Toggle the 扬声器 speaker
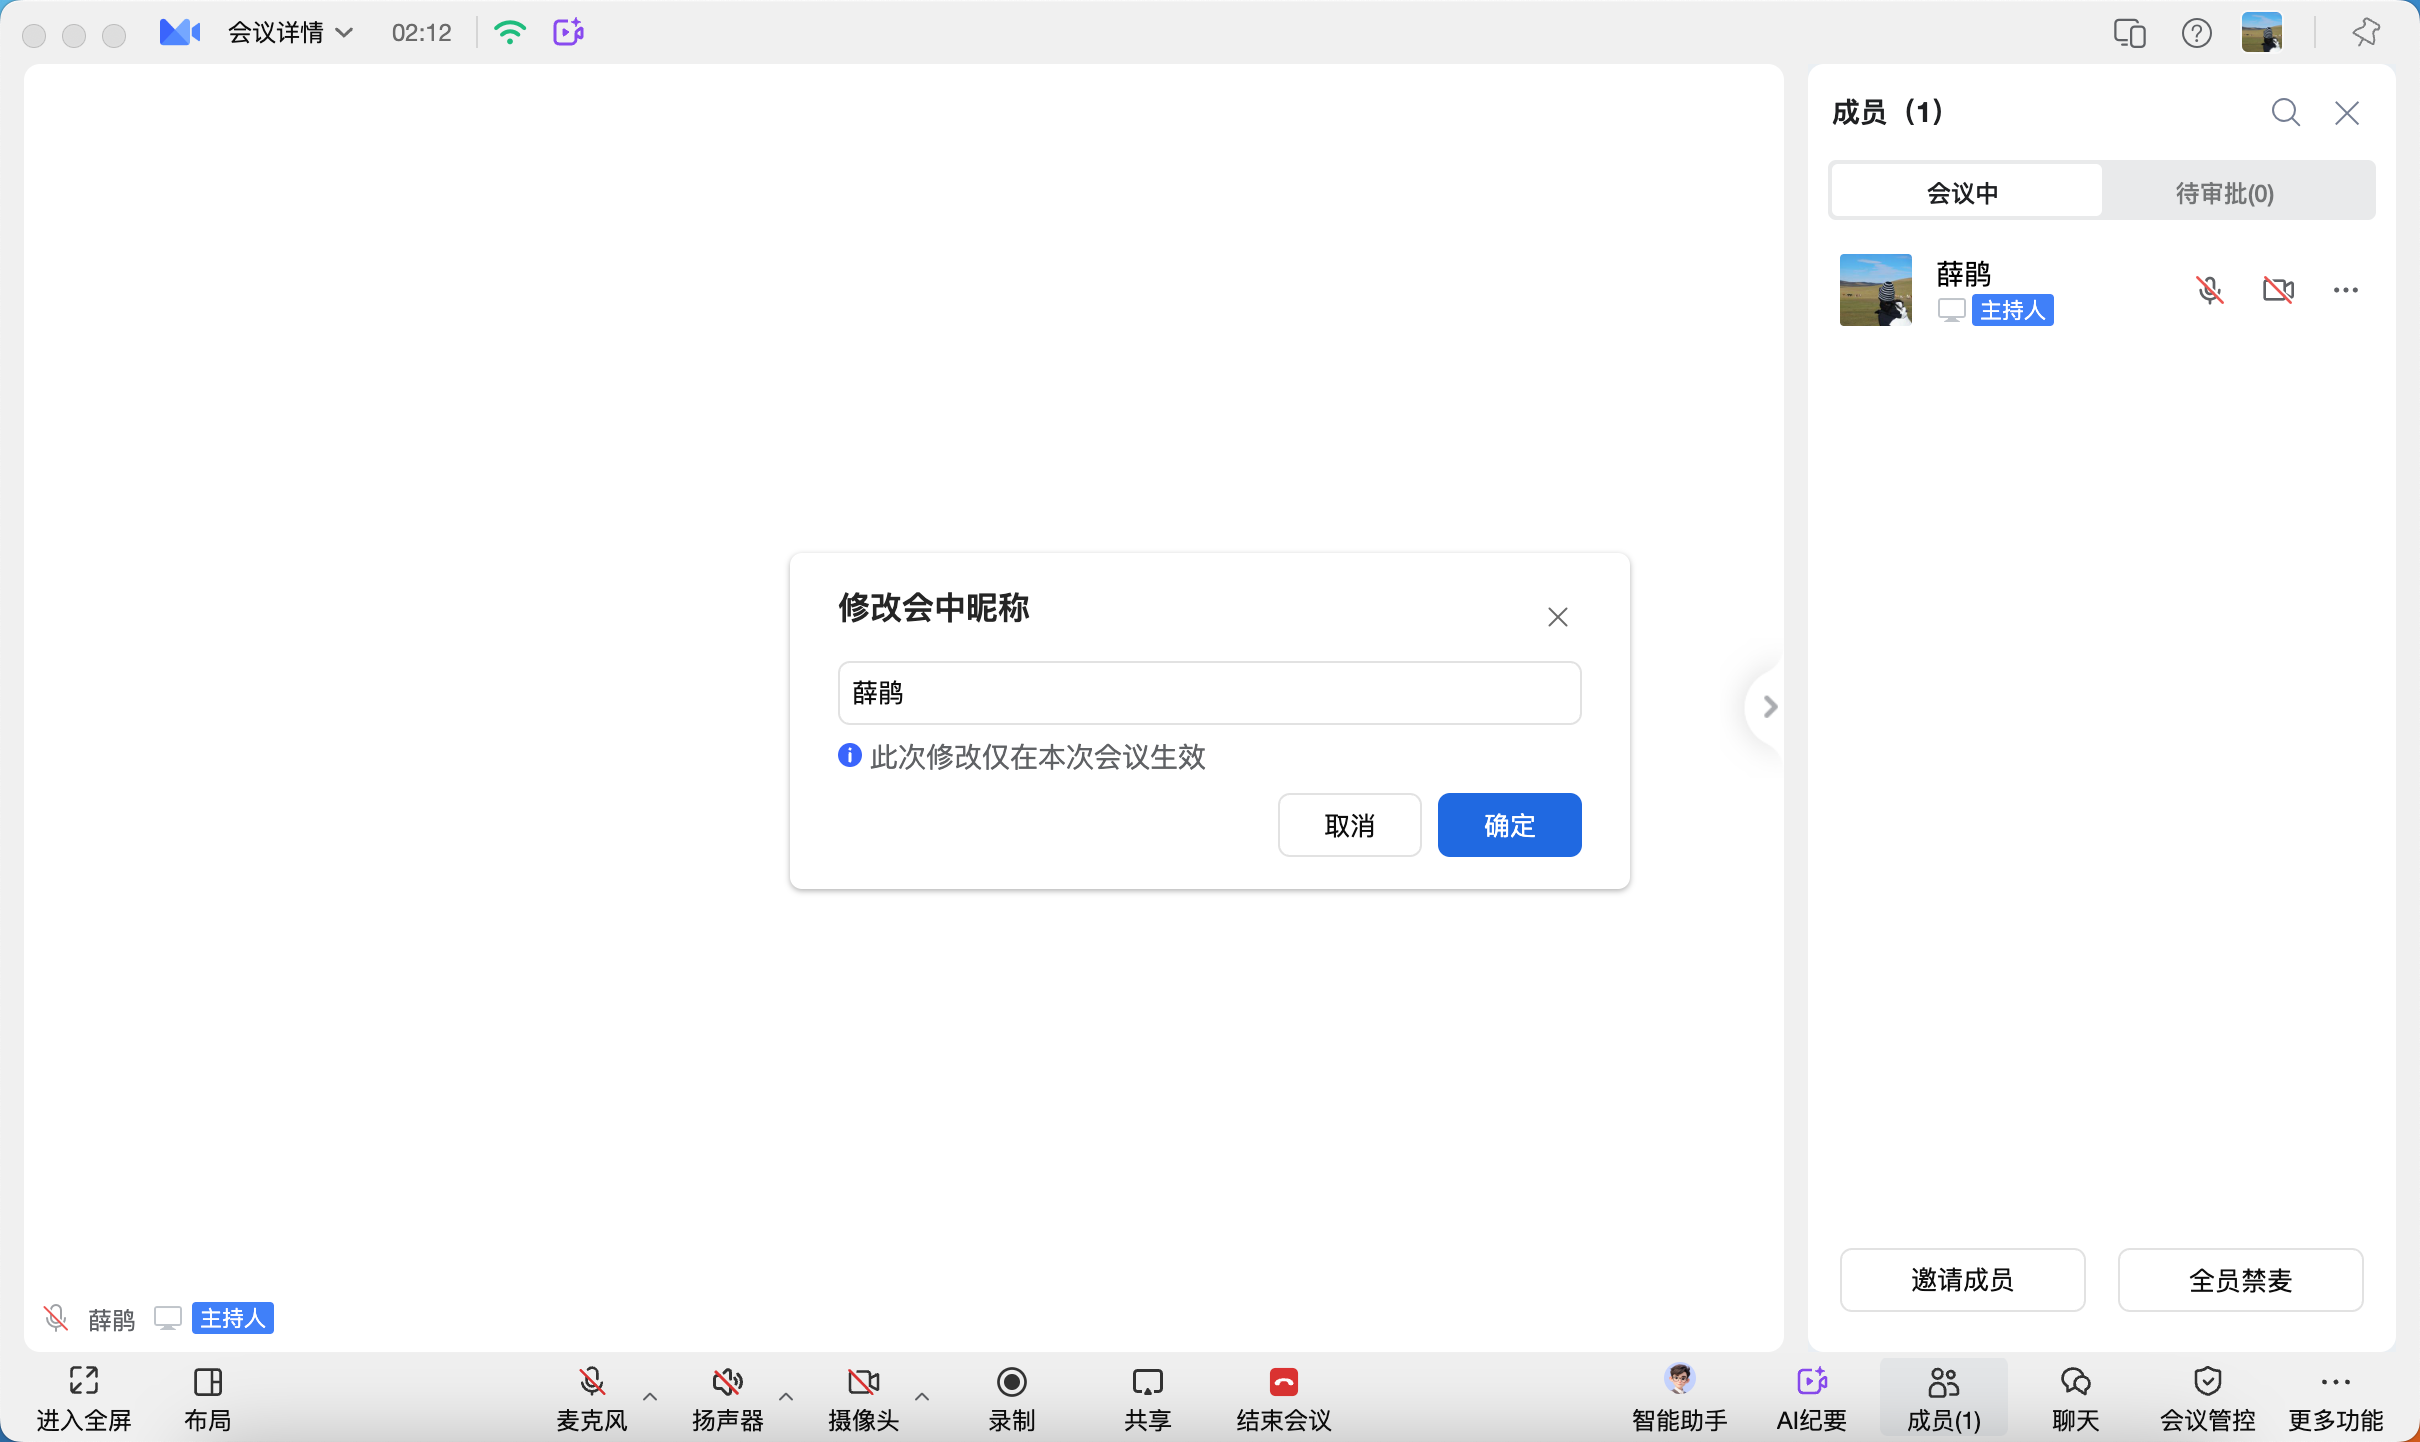 pyautogui.click(x=728, y=1399)
